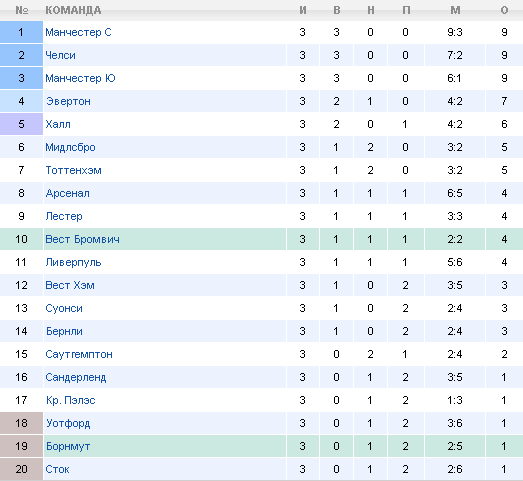Select the highlighted Борнмут team link
Image resolution: width=523 pixels, height=481 pixels.
(68, 446)
